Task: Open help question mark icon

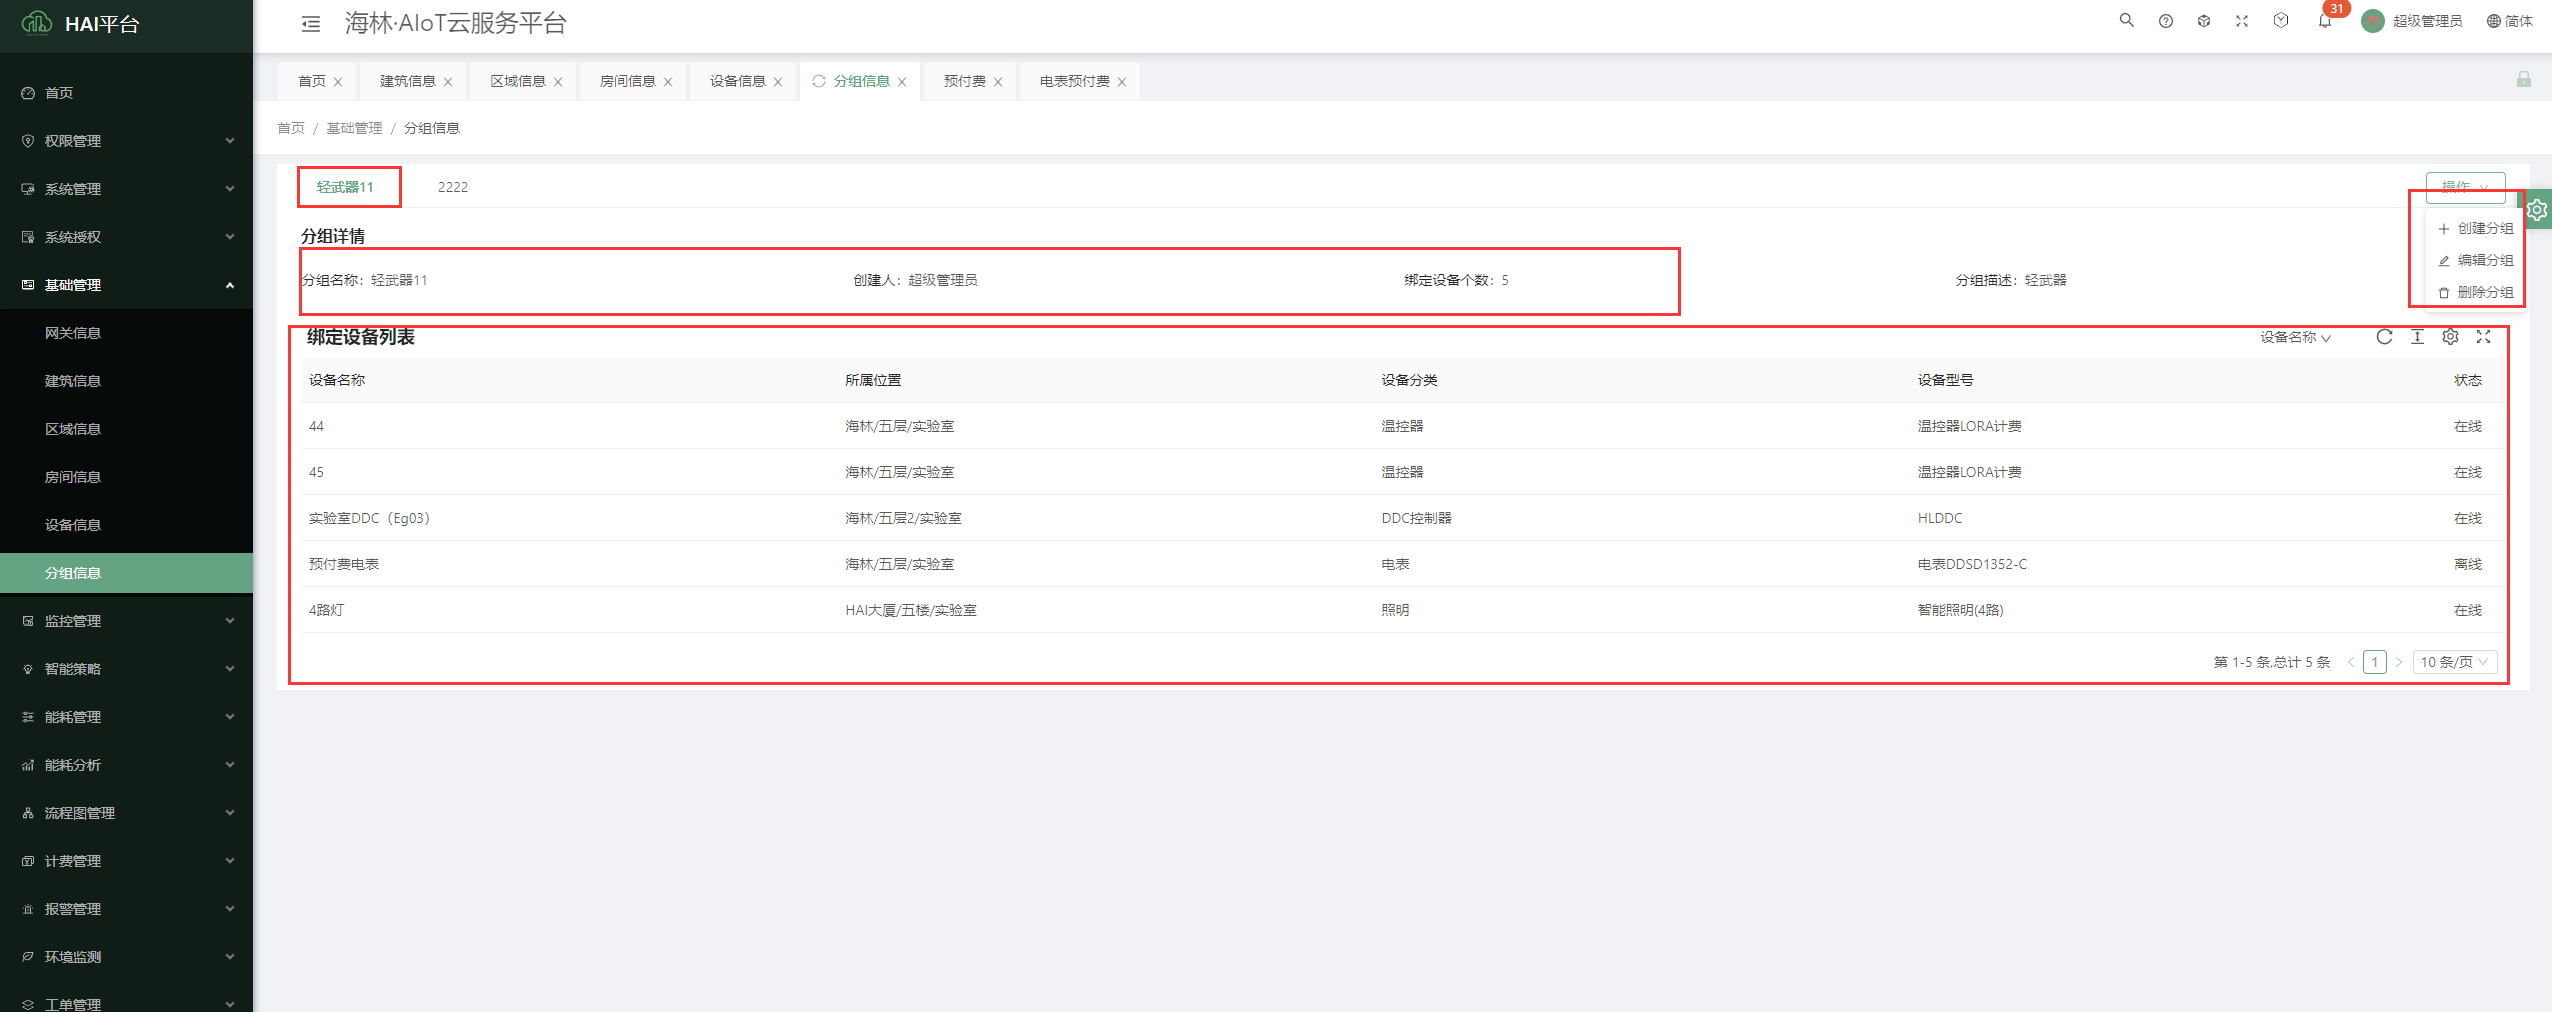Action: (x=2165, y=21)
